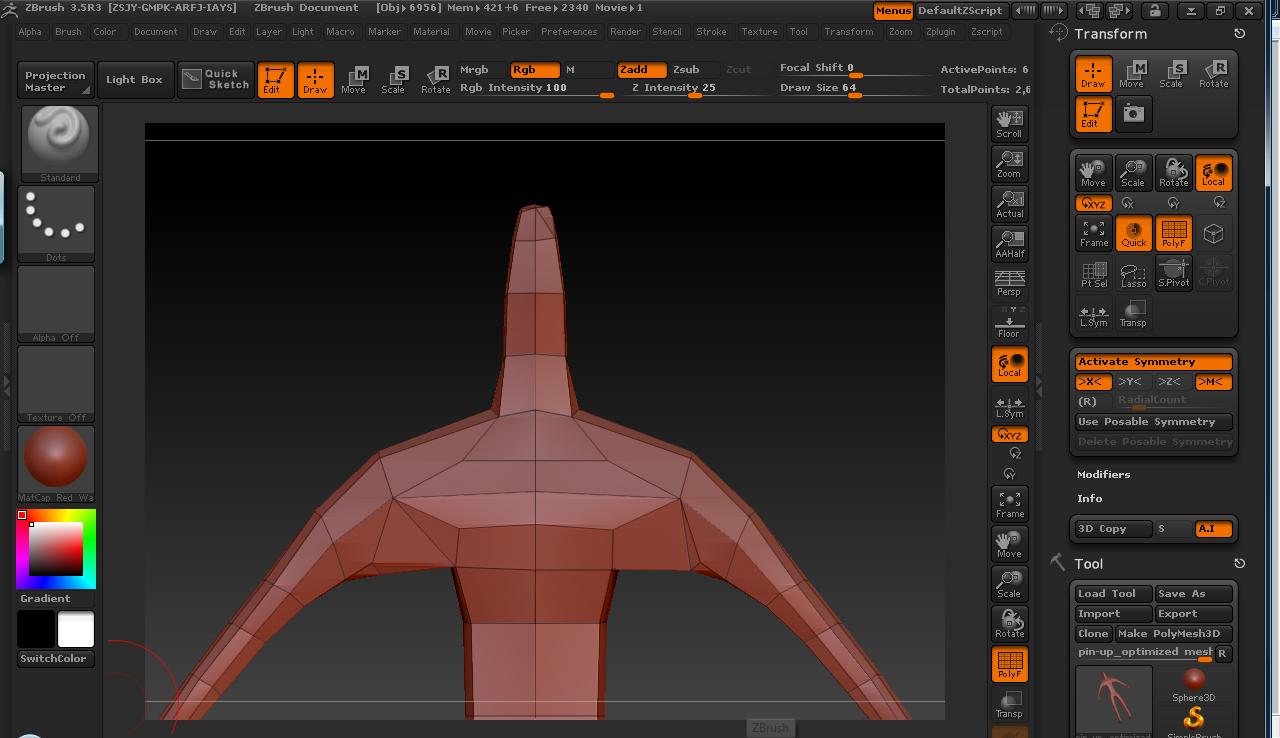The height and width of the screenshot is (738, 1280).
Task: Click the Make PolyMesh3D button
Action: [1176, 633]
